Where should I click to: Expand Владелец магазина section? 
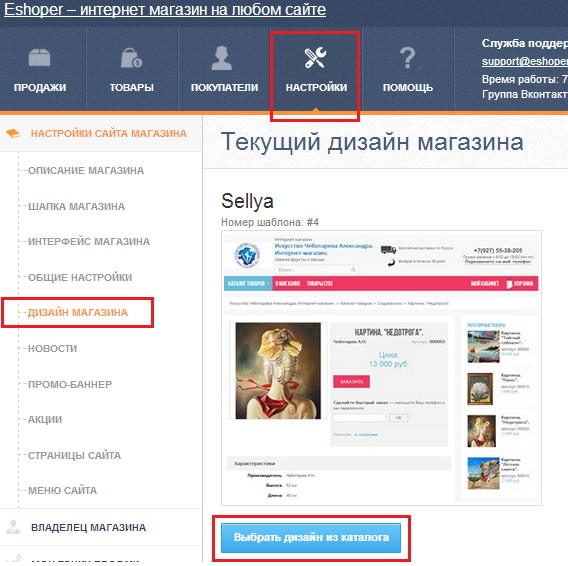coord(88,527)
